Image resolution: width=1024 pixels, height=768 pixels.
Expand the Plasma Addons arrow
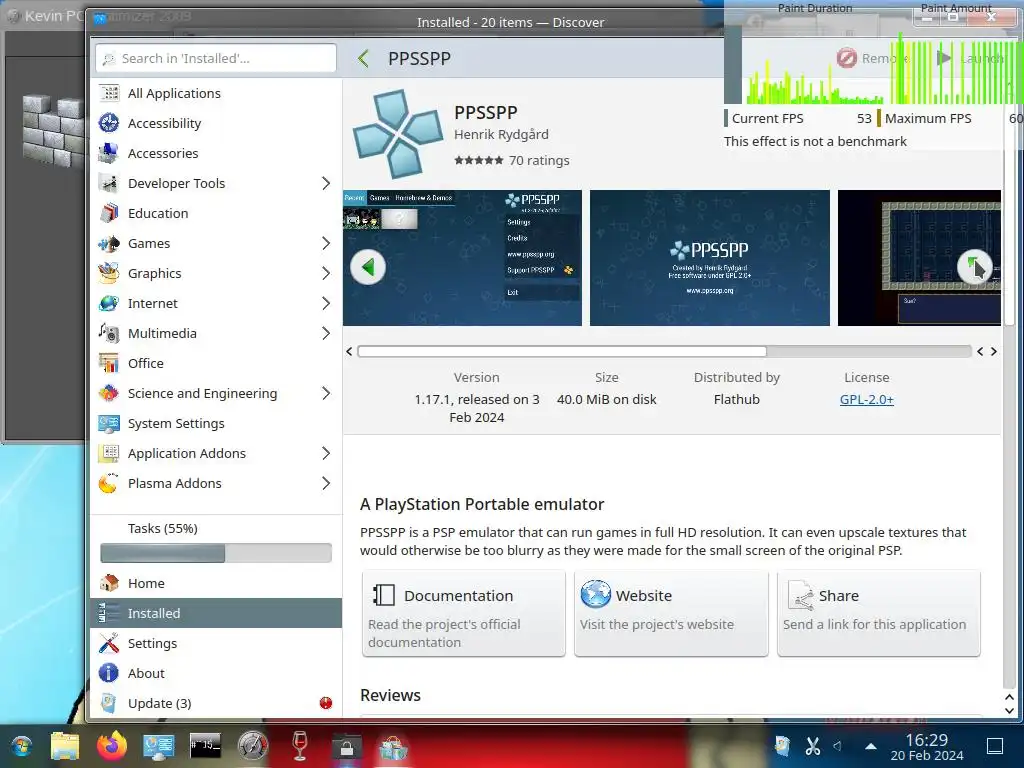(x=326, y=484)
